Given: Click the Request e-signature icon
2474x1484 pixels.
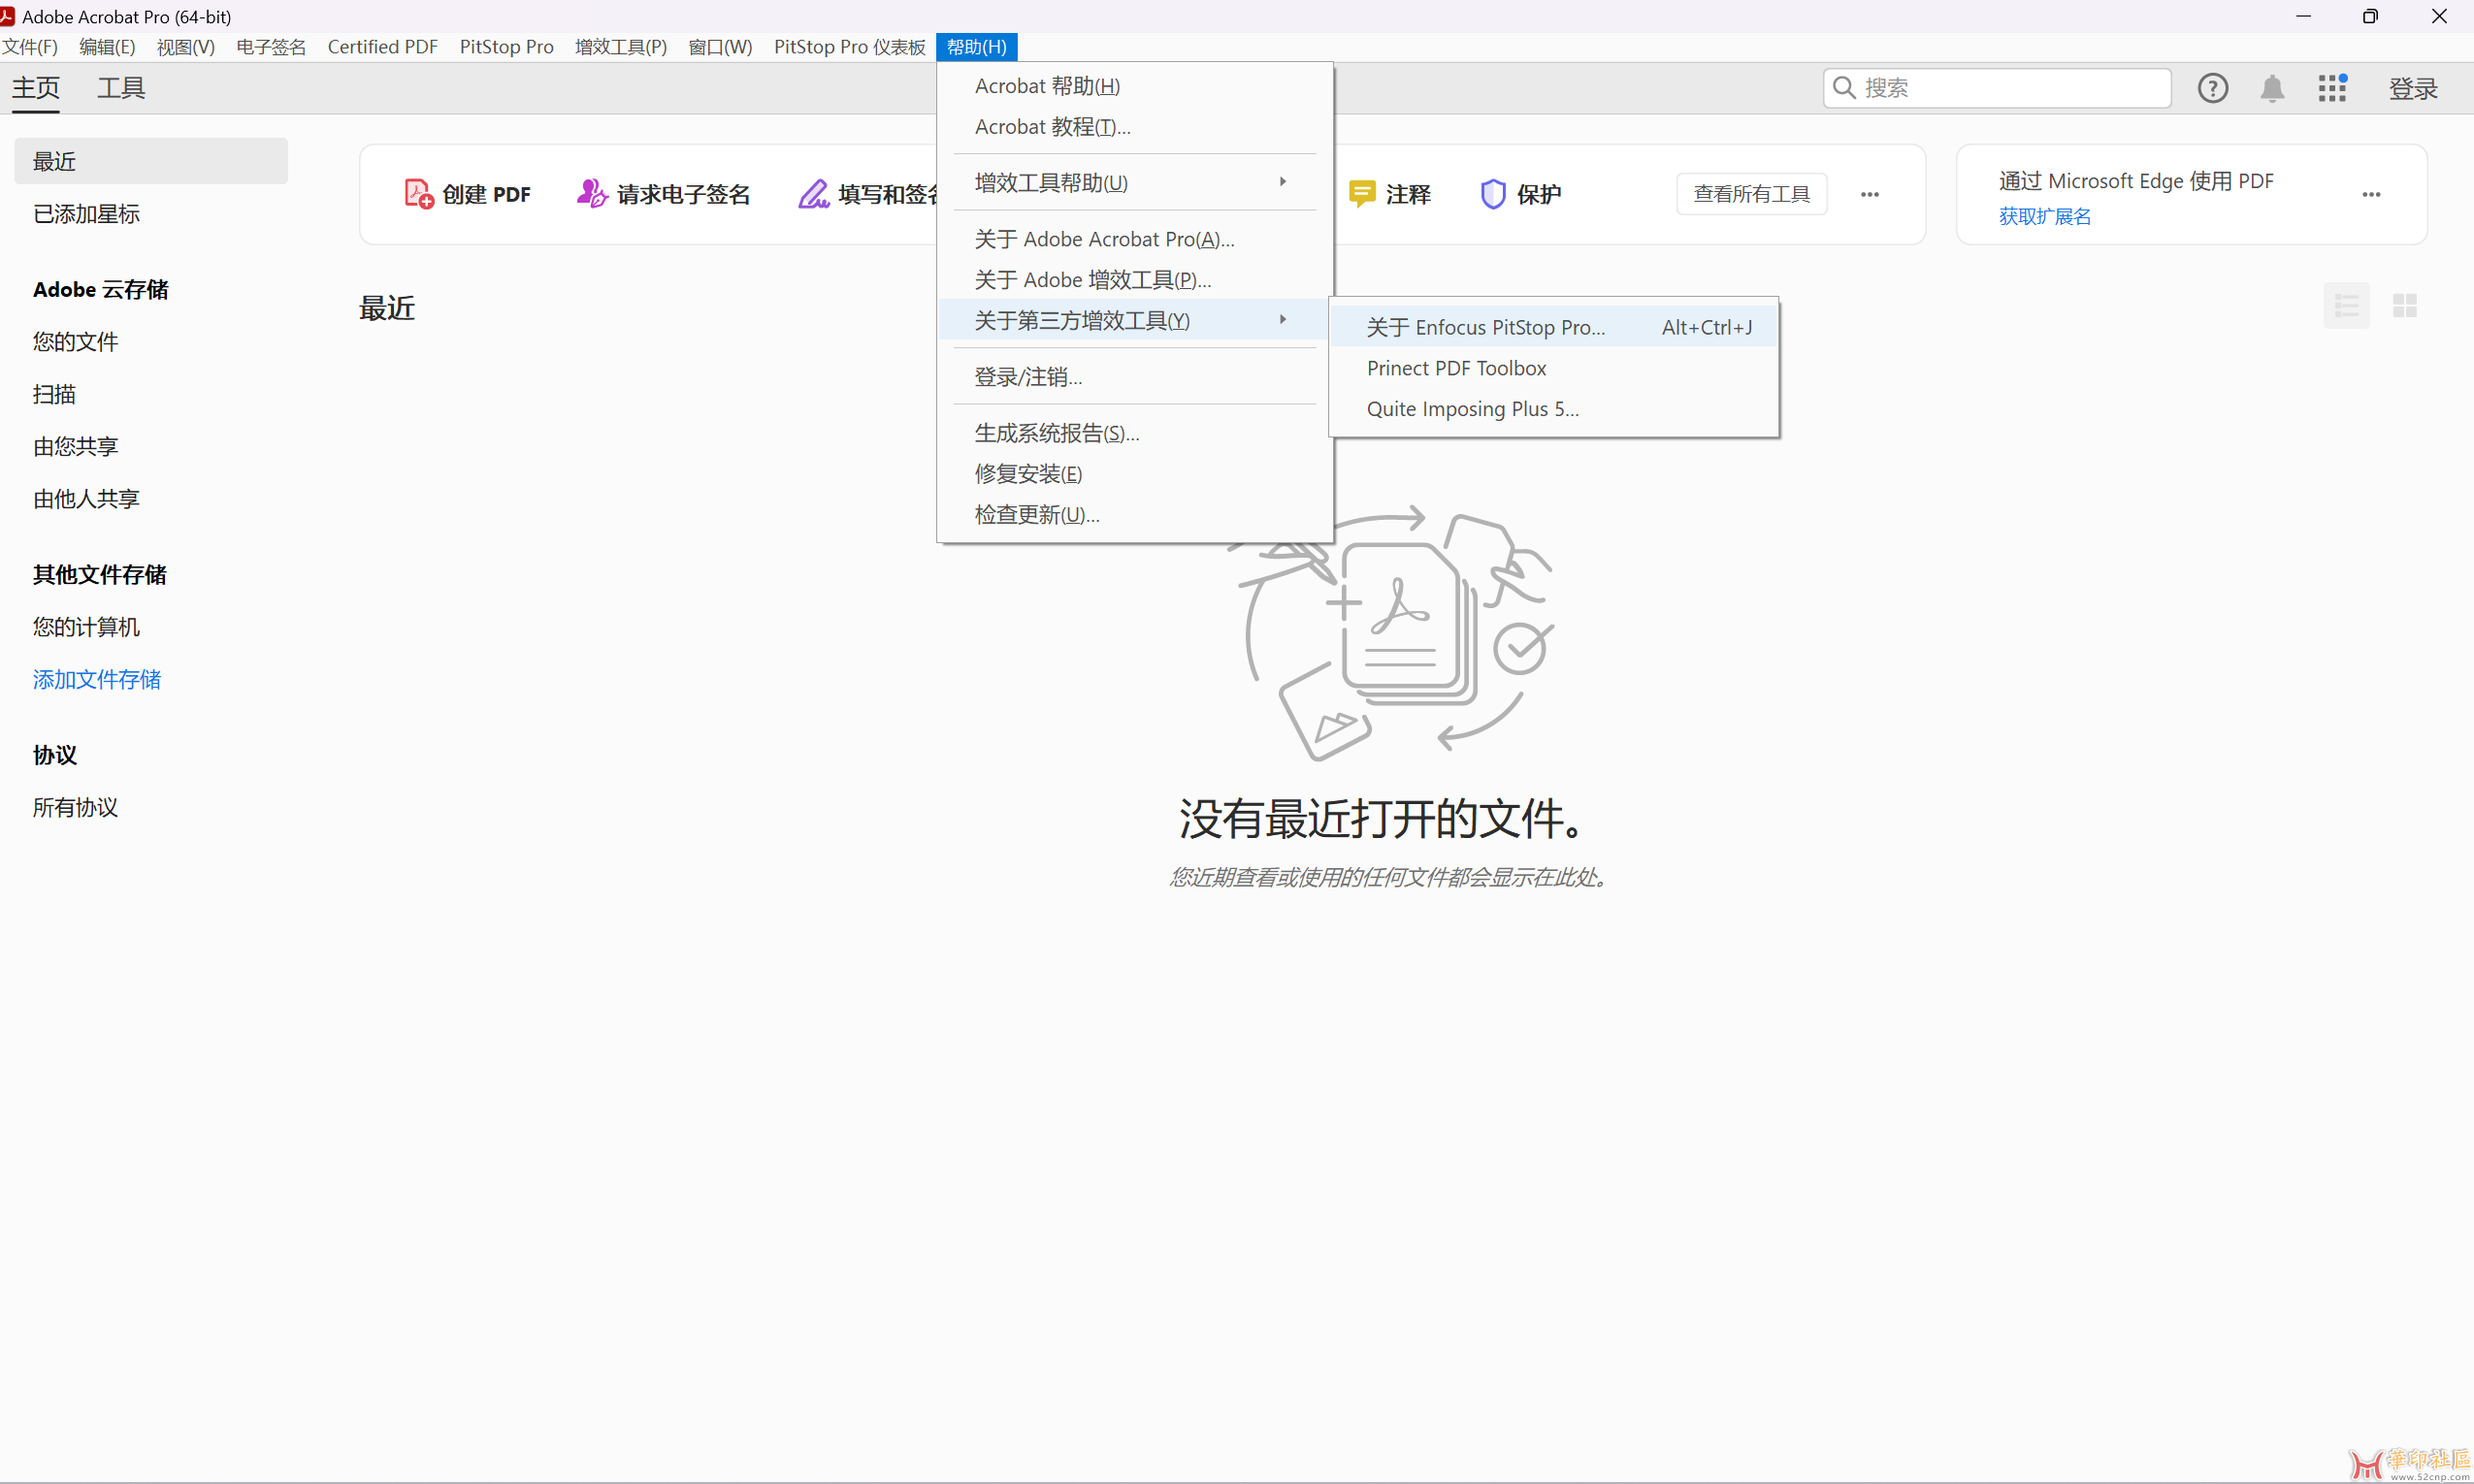Looking at the screenshot, I should click(592, 194).
